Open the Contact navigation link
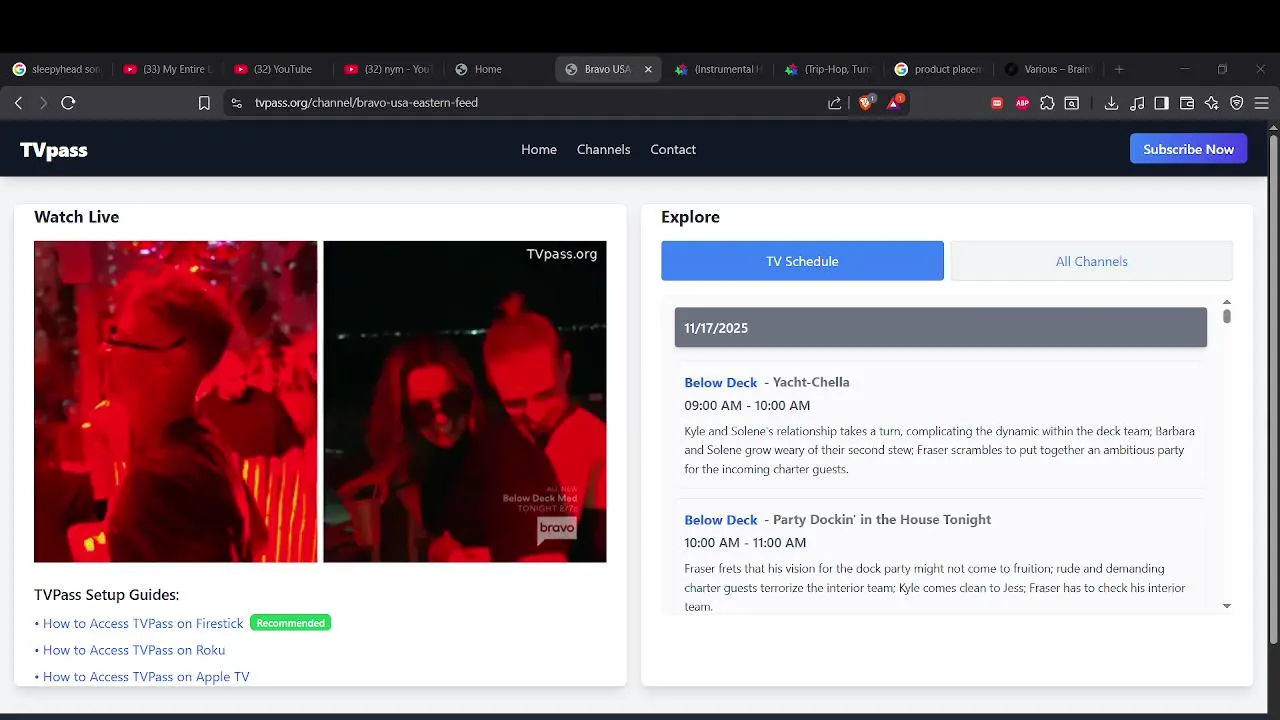 coord(673,149)
